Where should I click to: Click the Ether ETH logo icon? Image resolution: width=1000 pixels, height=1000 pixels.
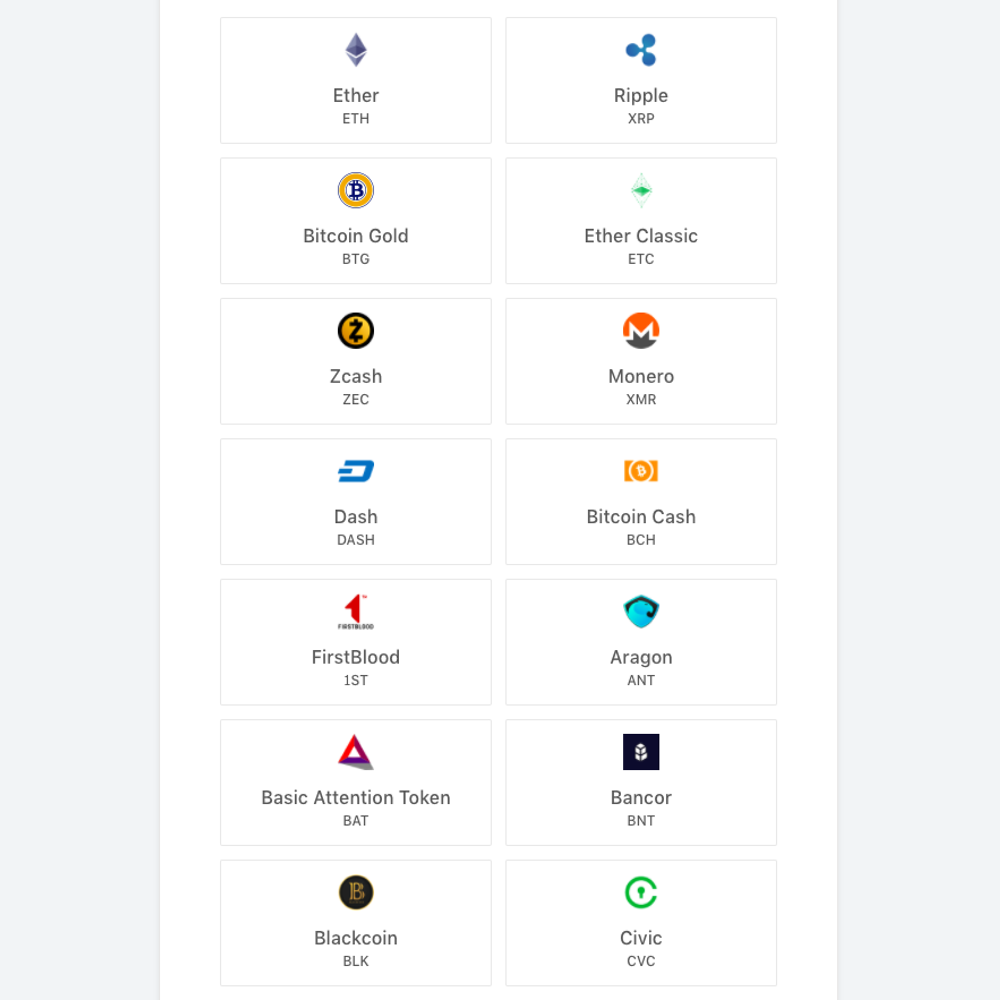[x=356, y=50]
